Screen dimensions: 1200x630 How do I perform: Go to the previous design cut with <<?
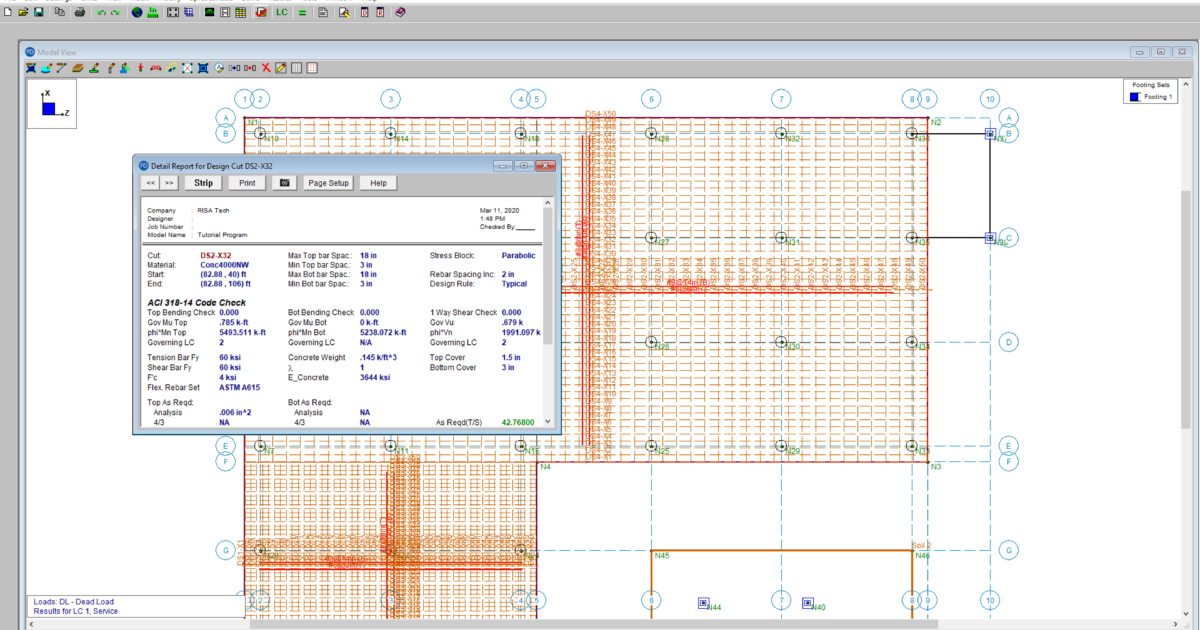(x=150, y=183)
